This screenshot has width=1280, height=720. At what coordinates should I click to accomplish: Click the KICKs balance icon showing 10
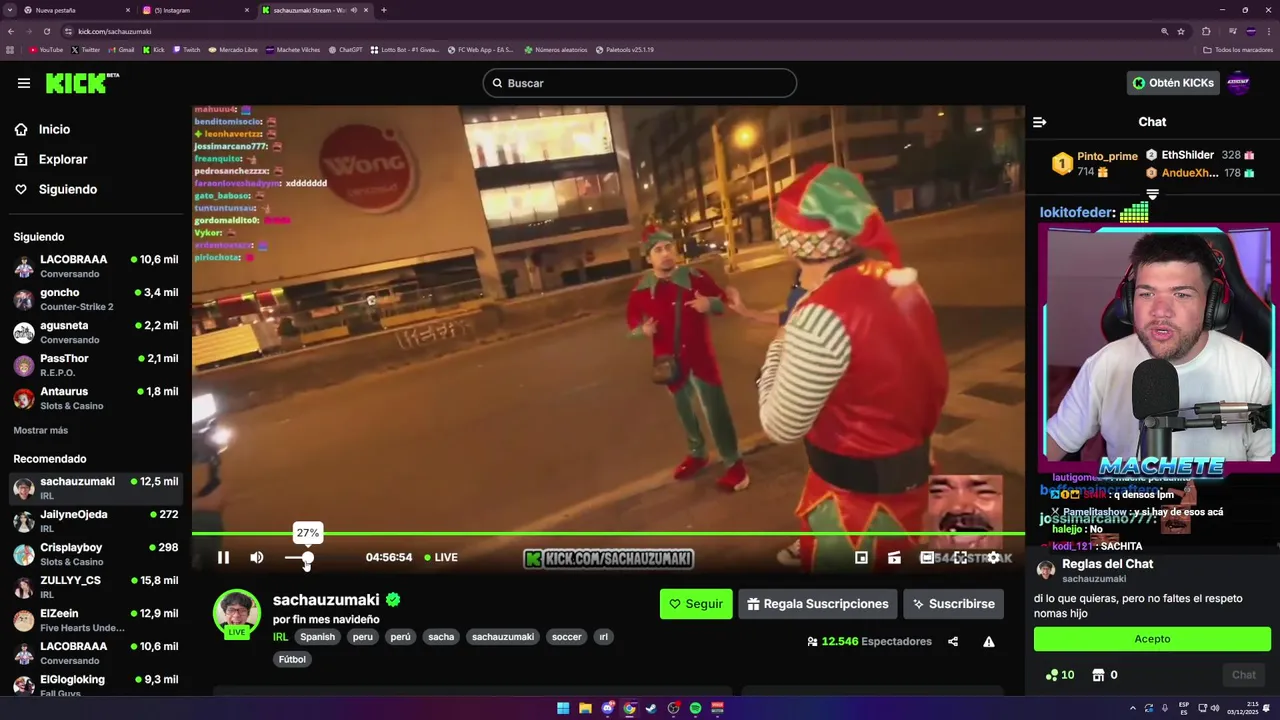[x=1059, y=675]
